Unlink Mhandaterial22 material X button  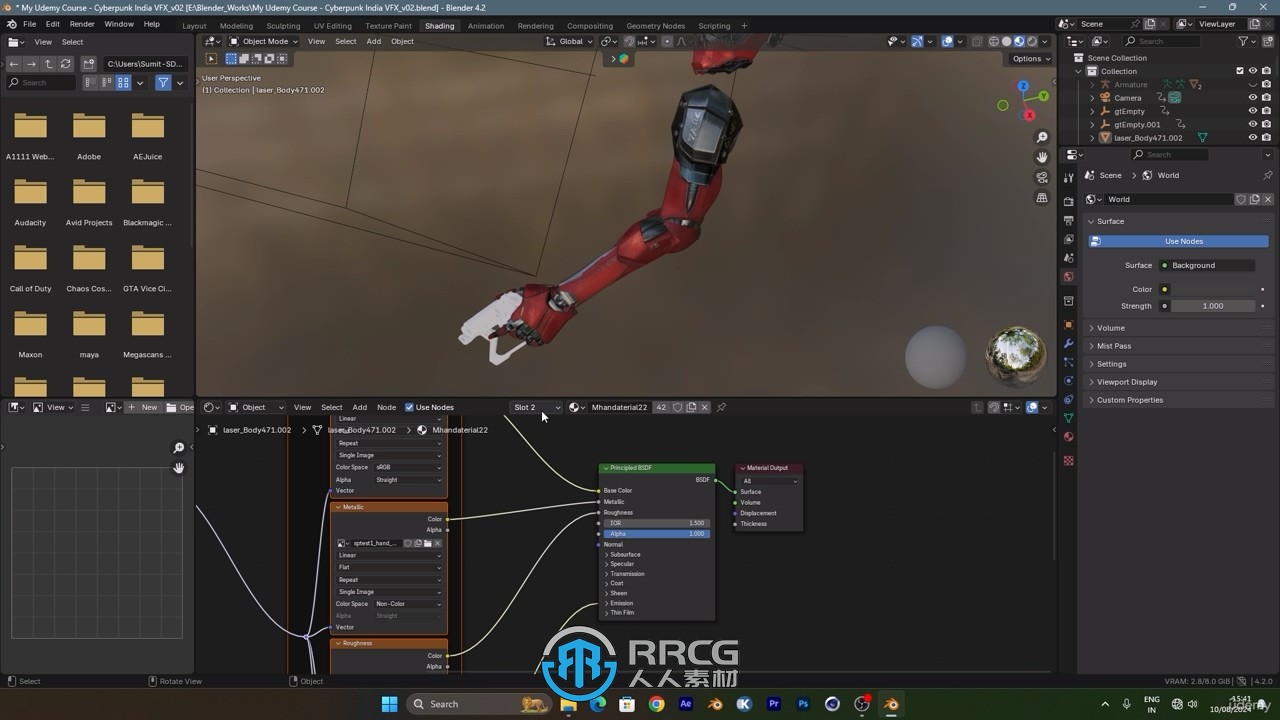704,407
